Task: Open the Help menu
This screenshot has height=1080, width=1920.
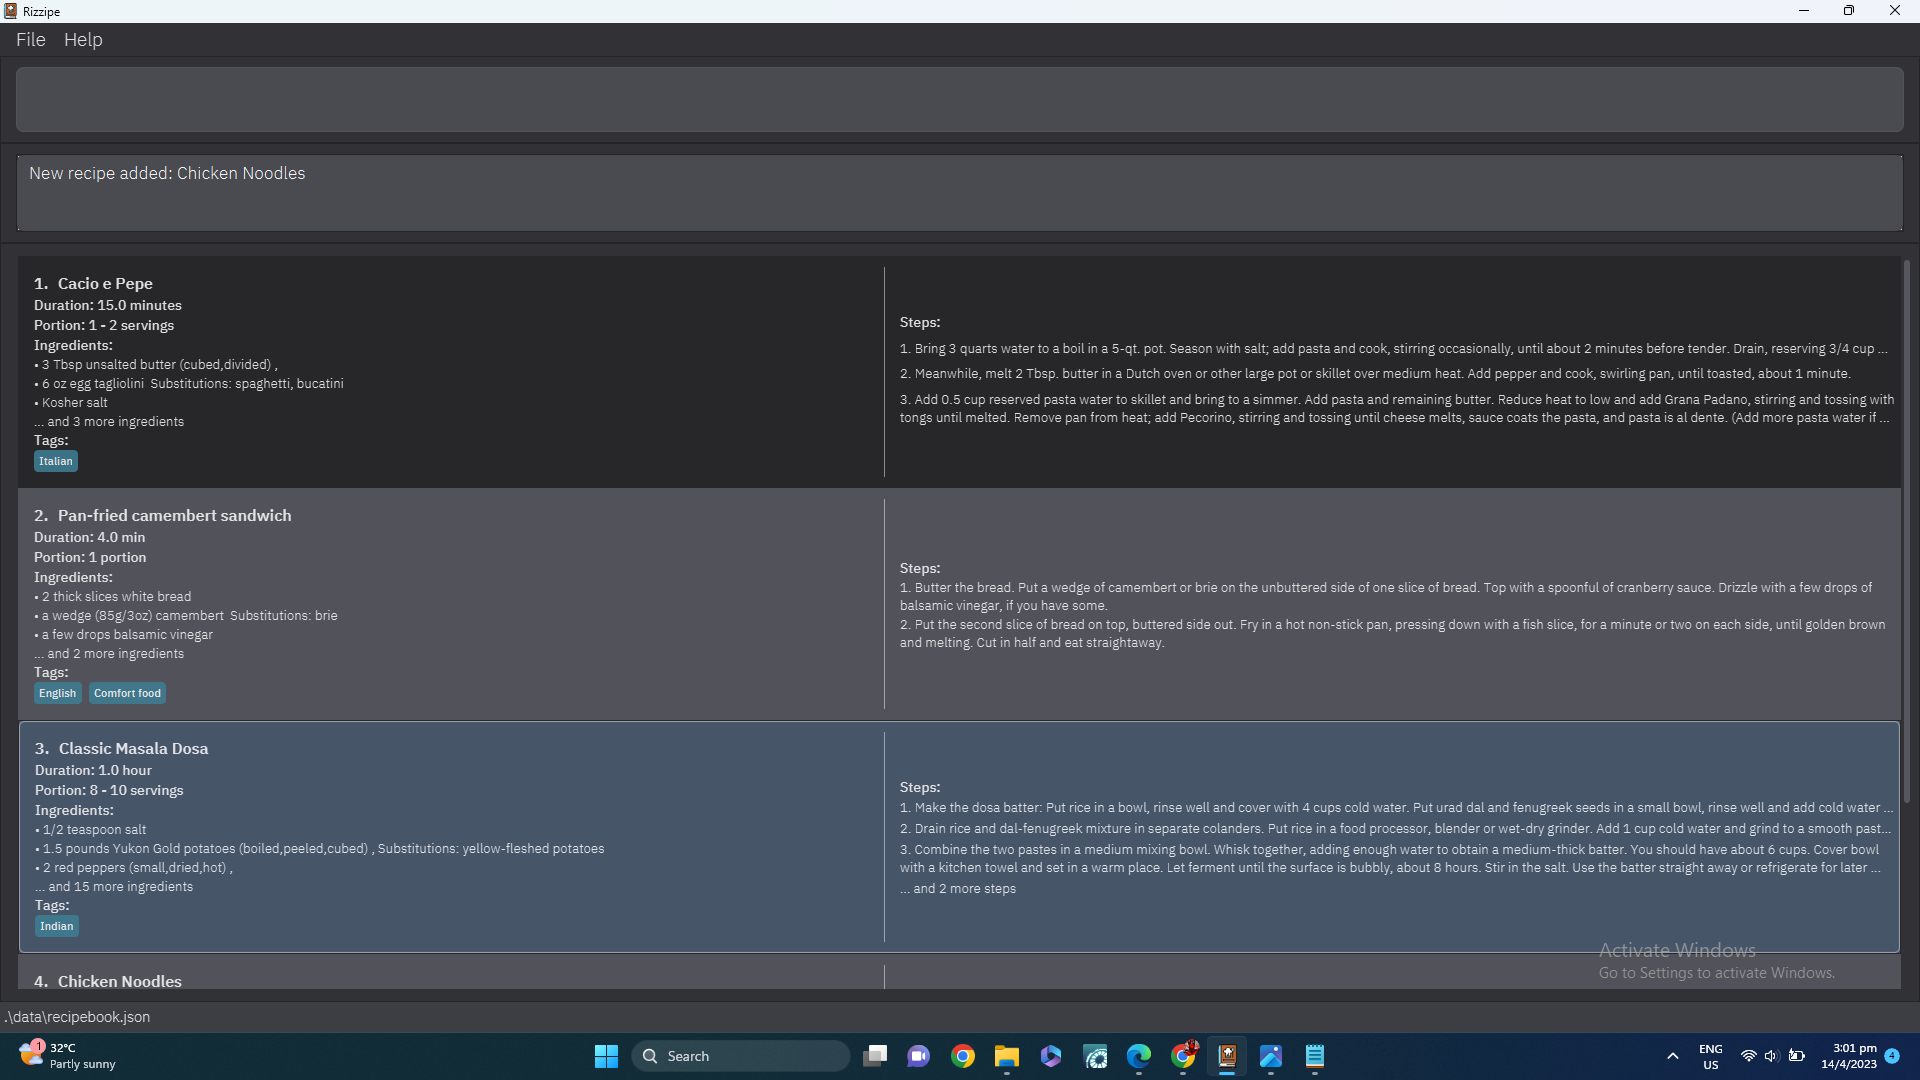Action: (x=83, y=40)
